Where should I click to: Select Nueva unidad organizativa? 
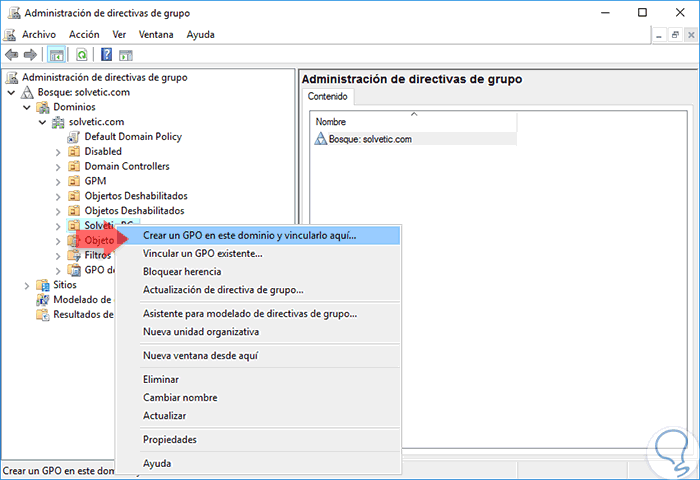click(x=258, y=332)
